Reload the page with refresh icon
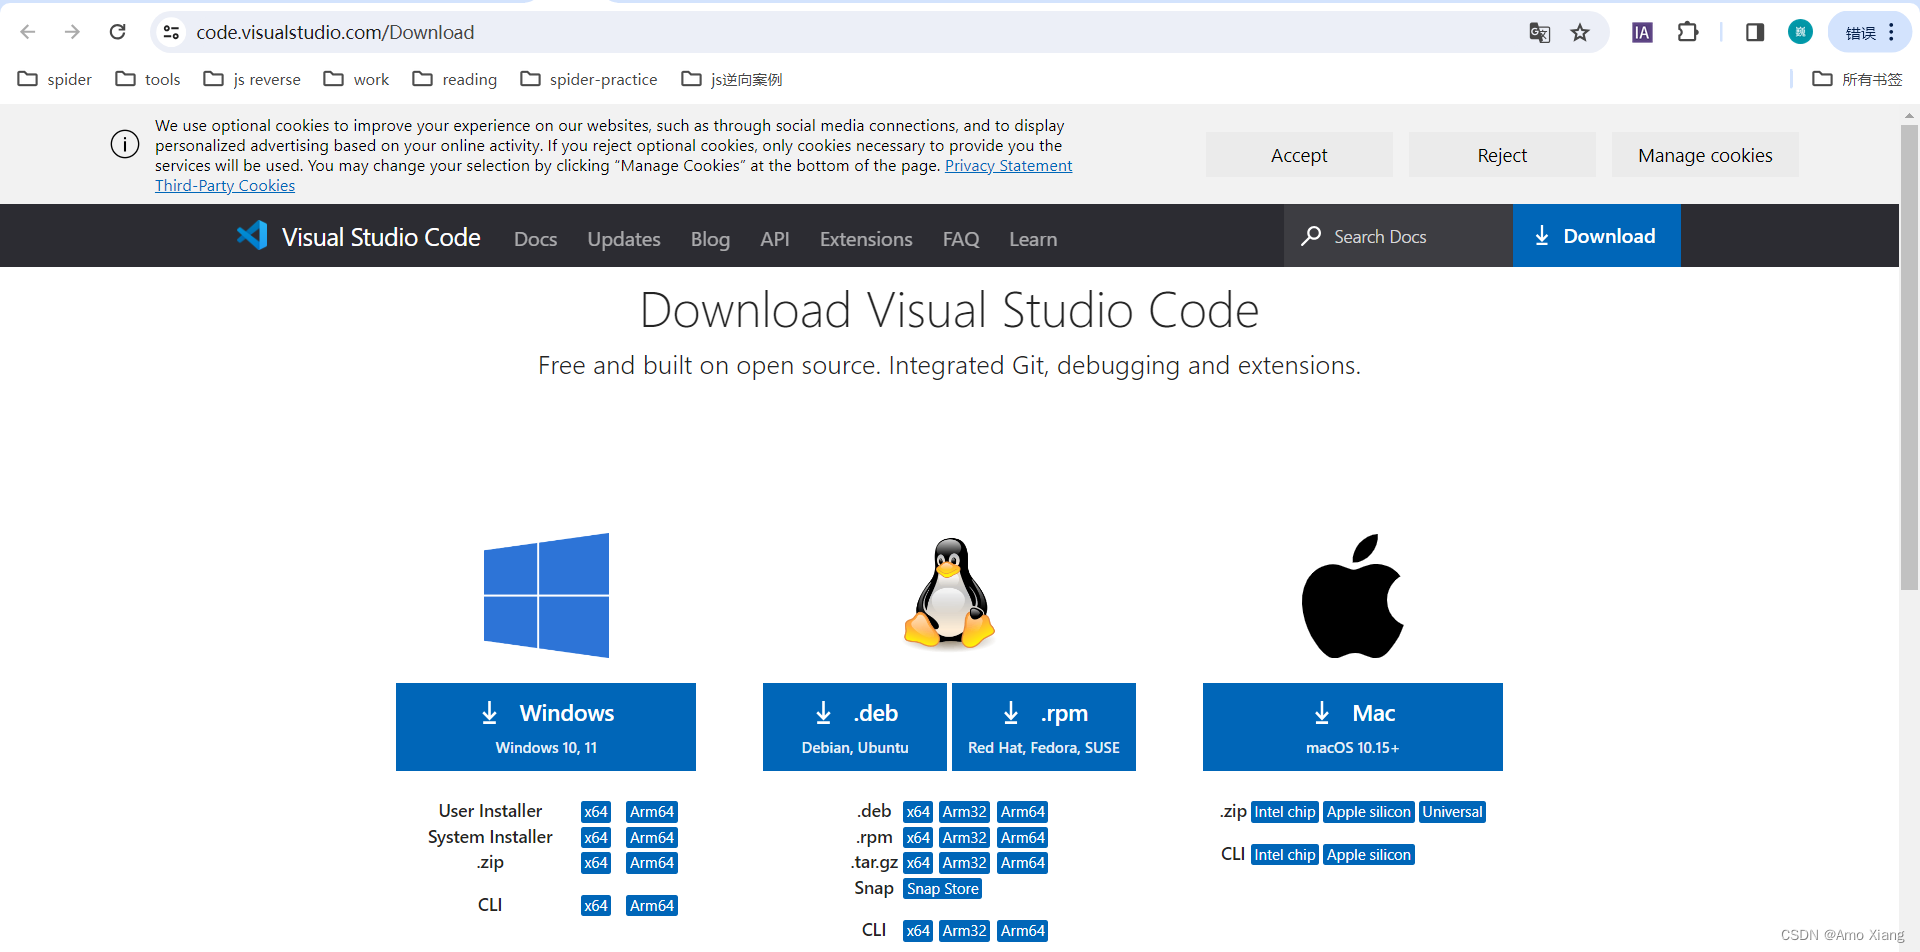1920x952 pixels. [x=118, y=32]
